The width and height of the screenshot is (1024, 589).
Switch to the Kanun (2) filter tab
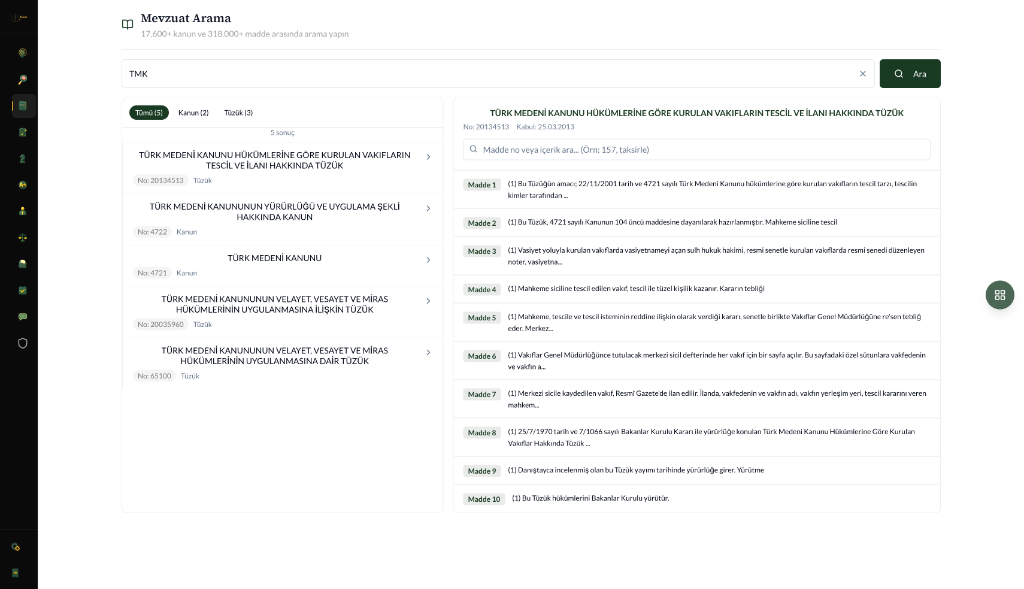coord(193,113)
